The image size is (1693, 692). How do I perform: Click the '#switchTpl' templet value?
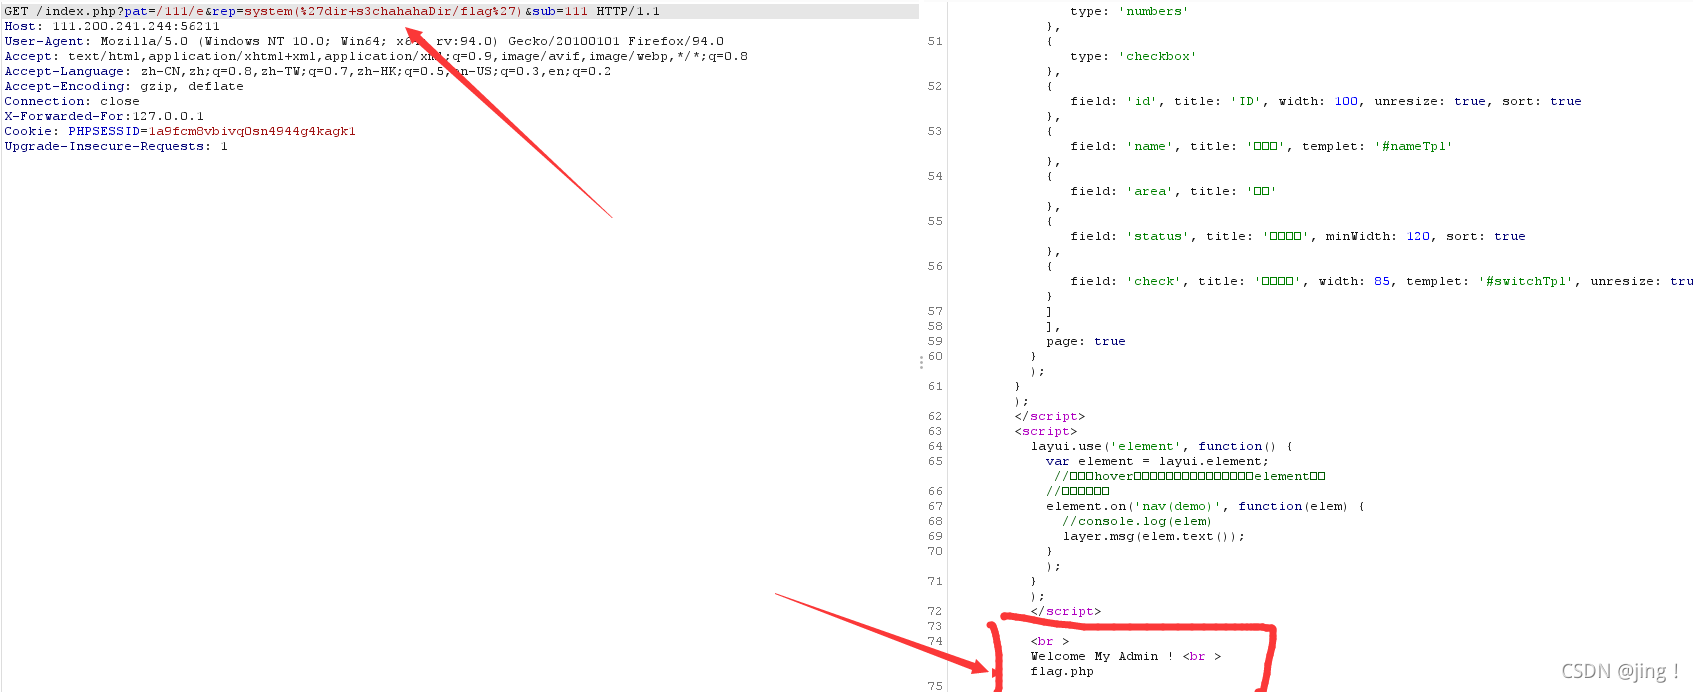coord(1526,281)
